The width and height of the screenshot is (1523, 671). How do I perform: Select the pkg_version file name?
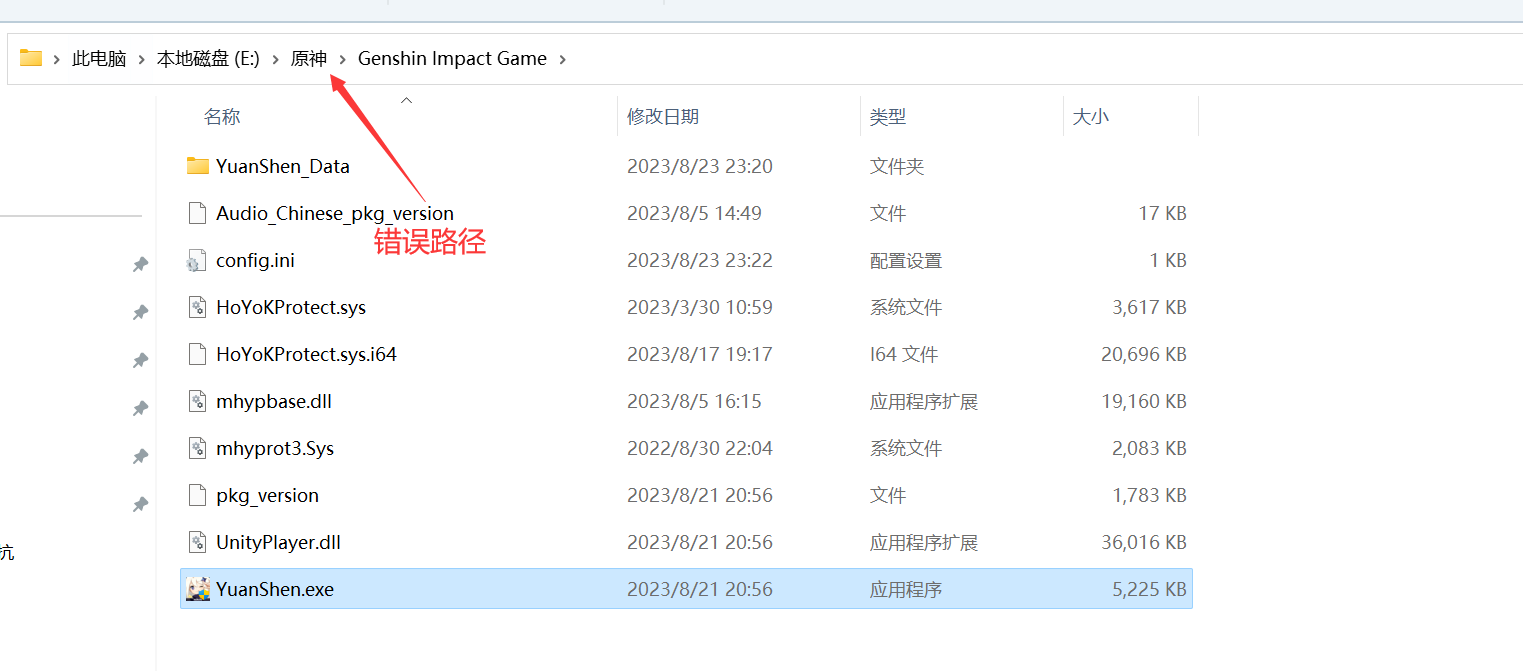pyautogui.click(x=267, y=496)
